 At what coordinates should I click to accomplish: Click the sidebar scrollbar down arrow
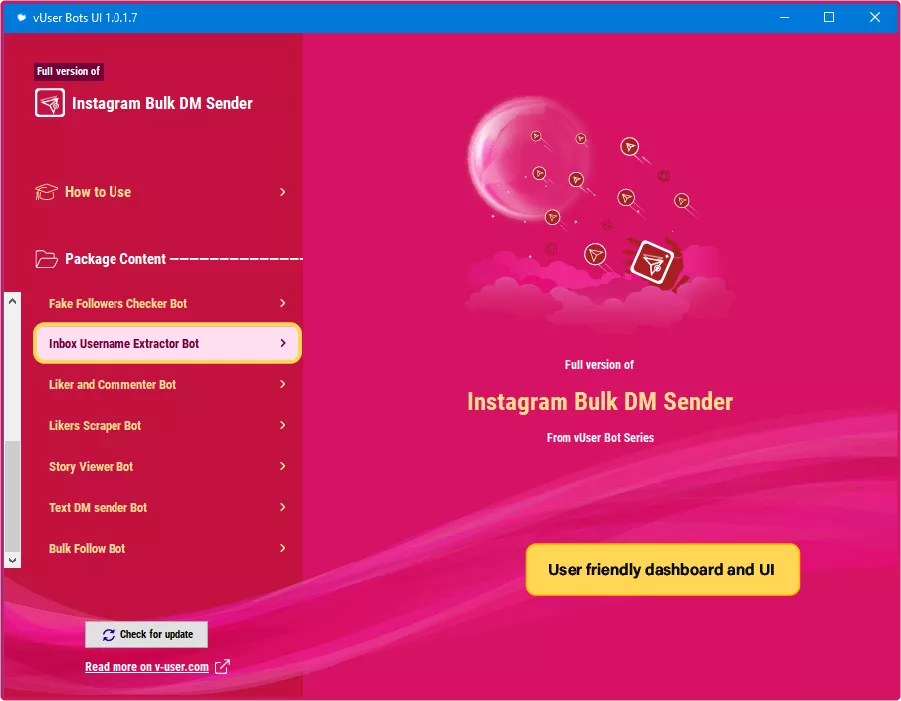[12, 560]
